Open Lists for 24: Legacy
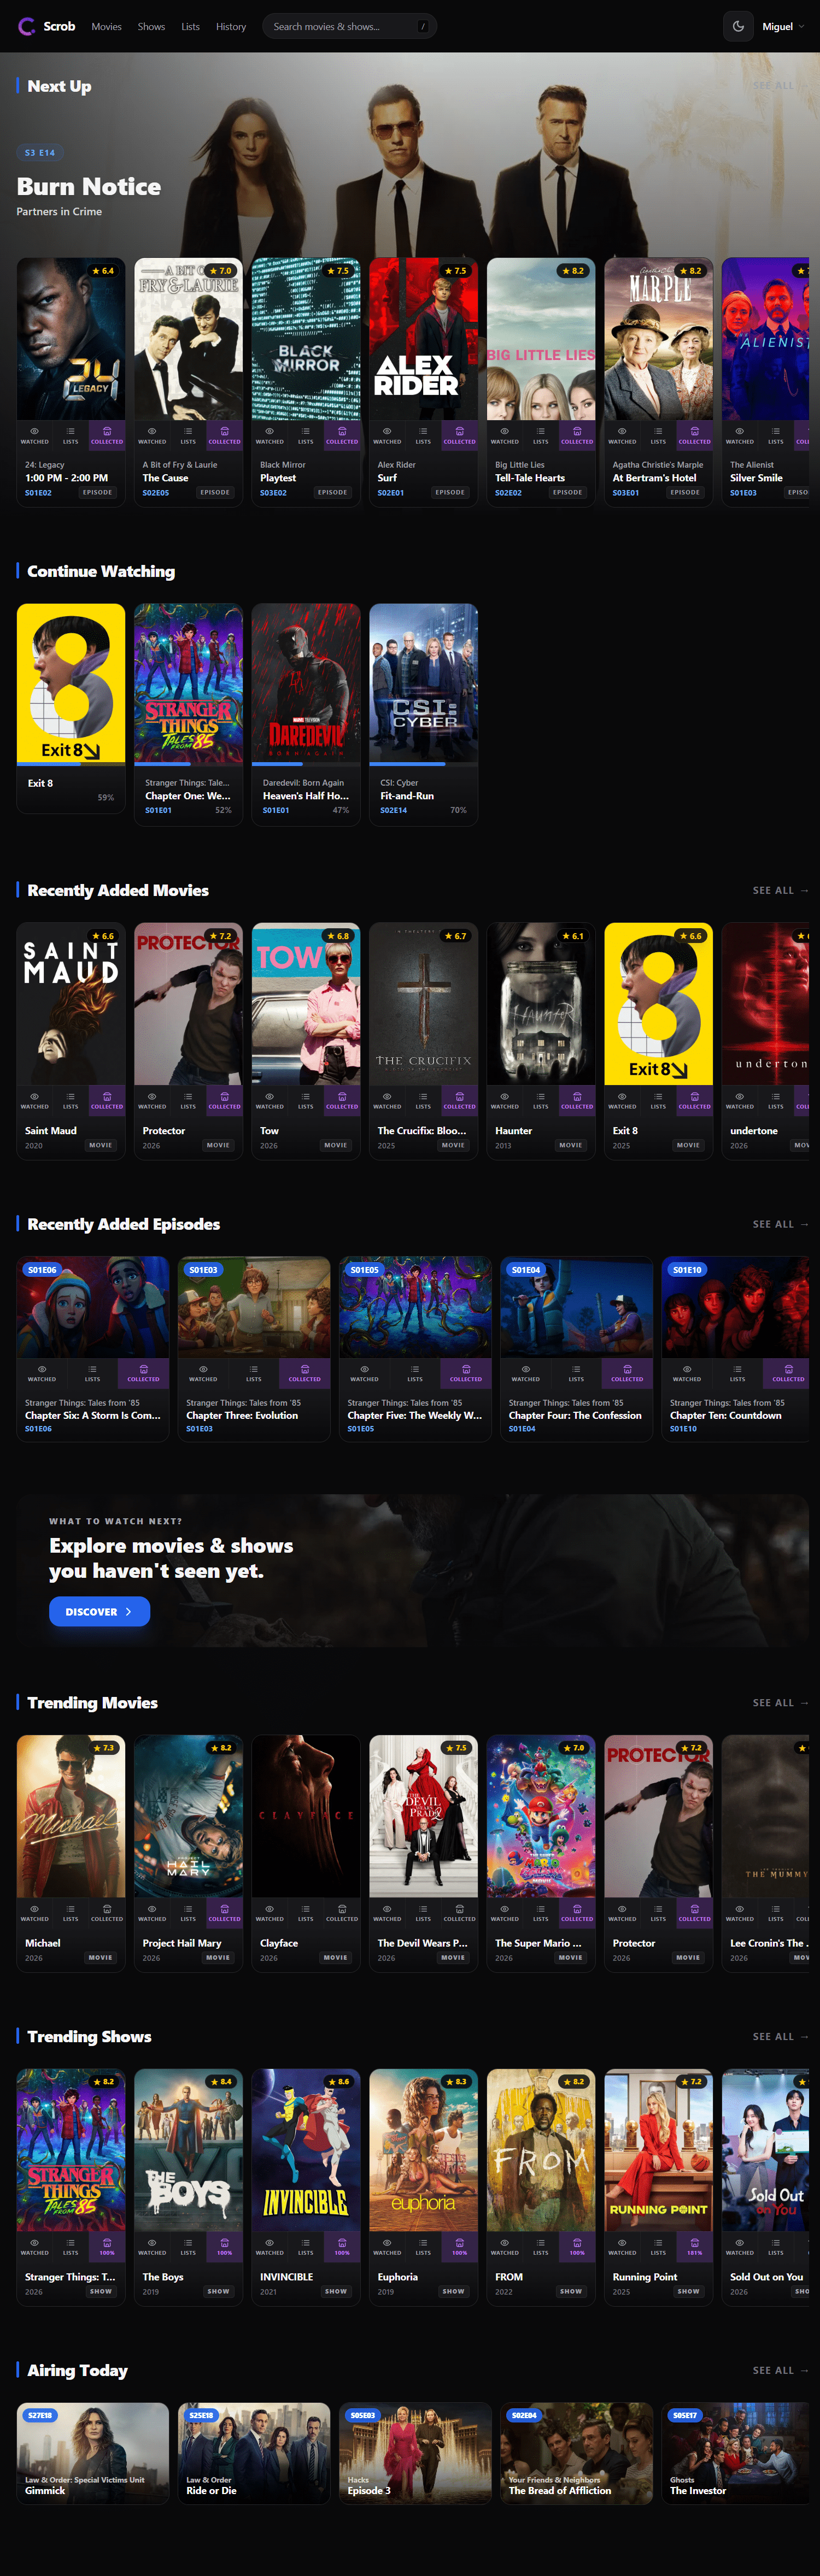Viewport: 820px width, 2576px height. [x=71, y=435]
